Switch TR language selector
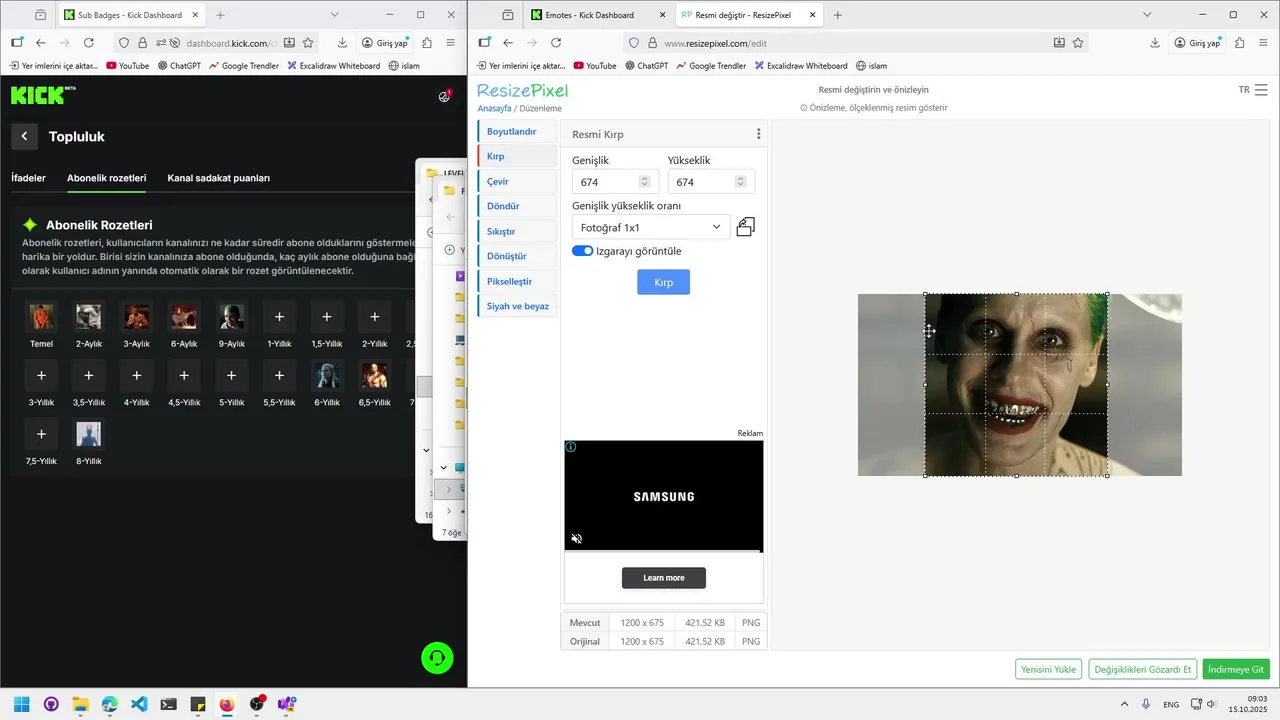The image size is (1280, 720). [x=1244, y=90]
